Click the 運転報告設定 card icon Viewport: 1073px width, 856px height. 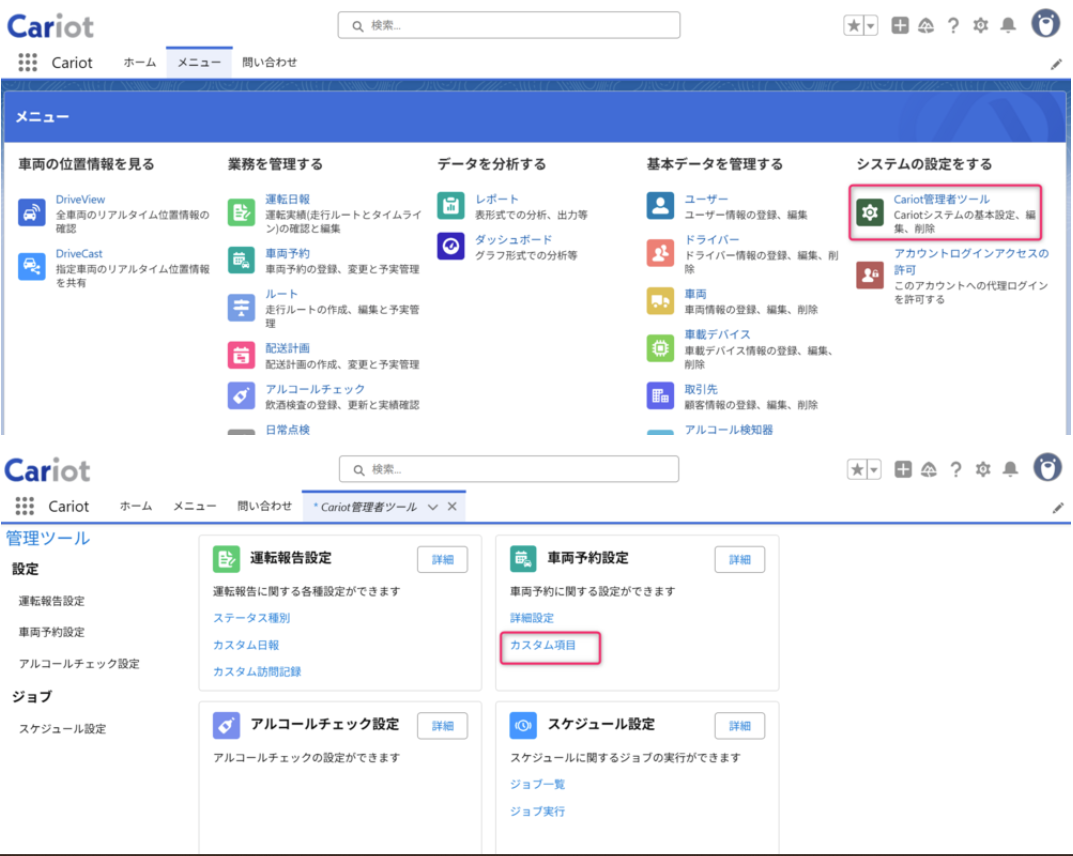(226, 559)
